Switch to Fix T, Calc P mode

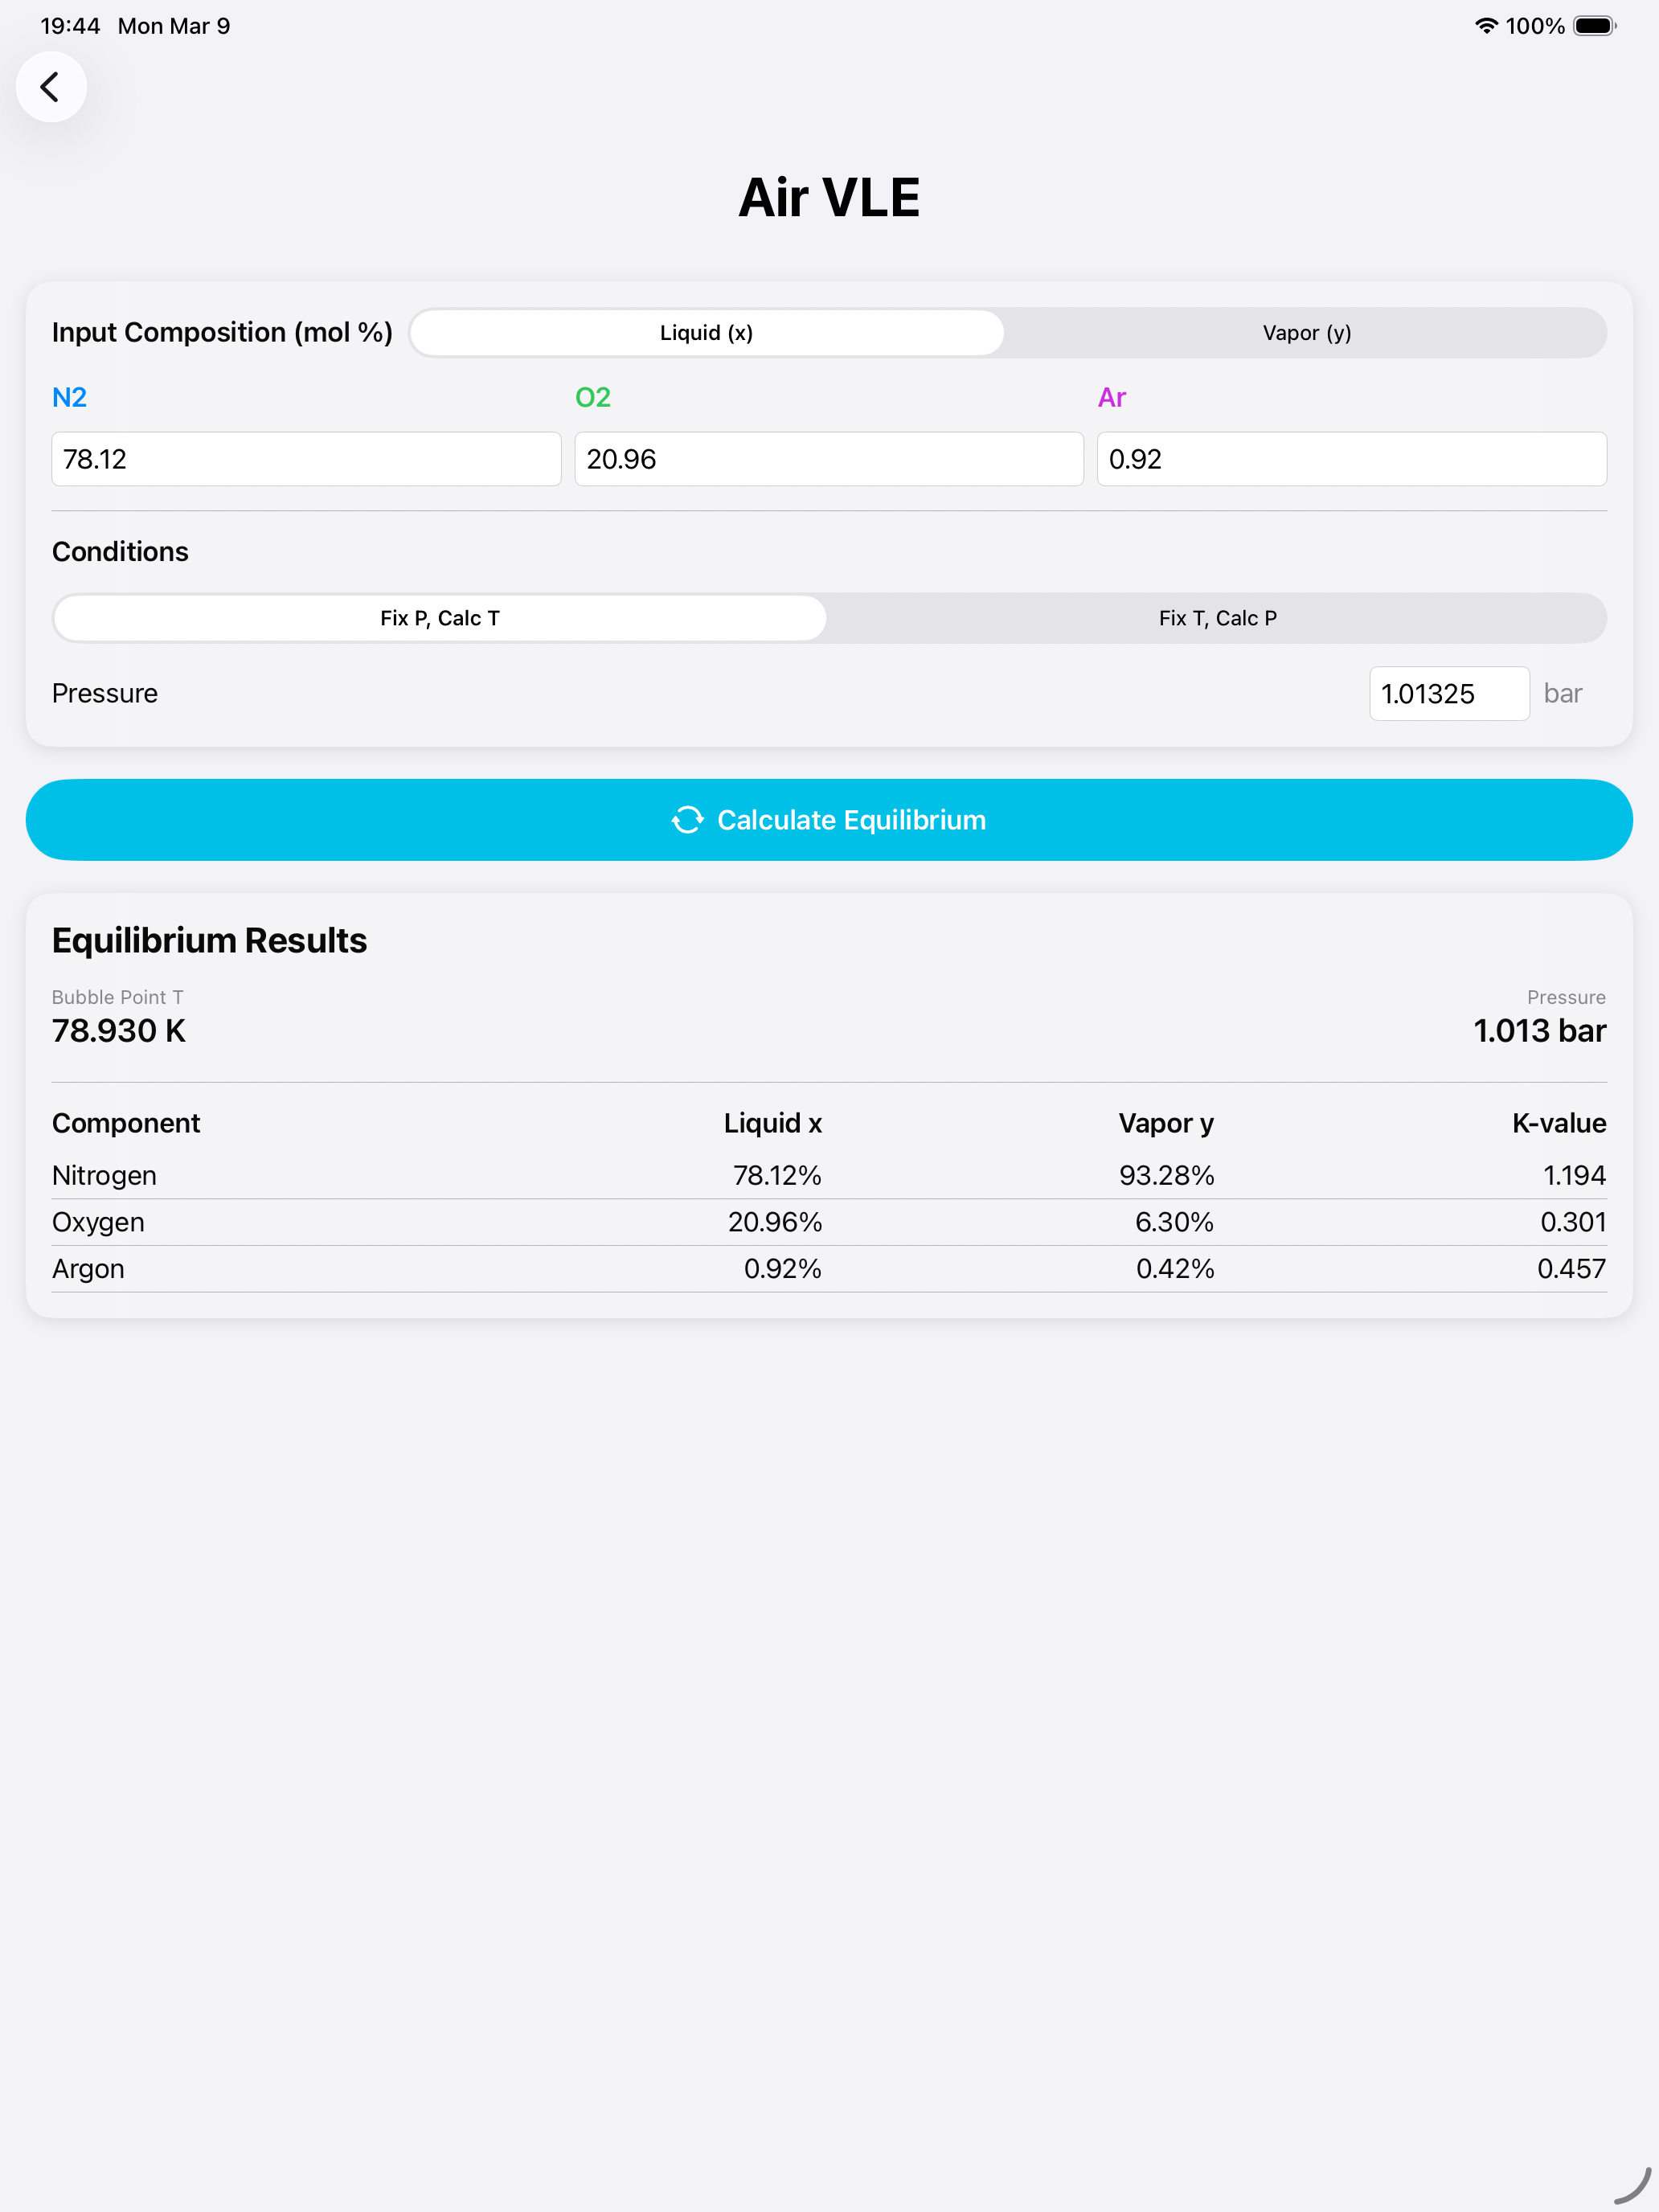(1217, 618)
